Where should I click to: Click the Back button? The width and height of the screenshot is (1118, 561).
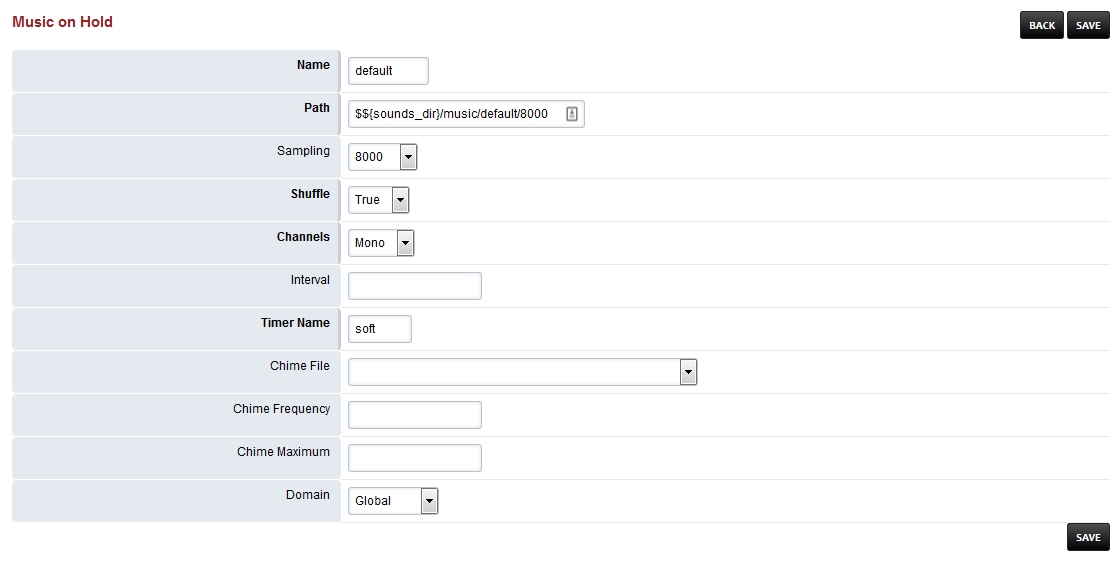[x=1041, y=26]
